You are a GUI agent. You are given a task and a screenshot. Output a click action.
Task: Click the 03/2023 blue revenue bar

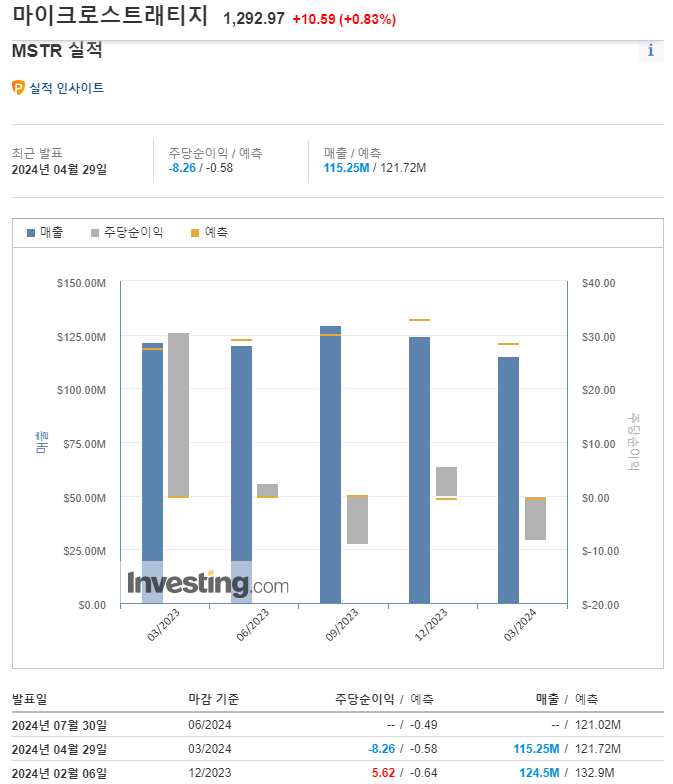point(152,473)
